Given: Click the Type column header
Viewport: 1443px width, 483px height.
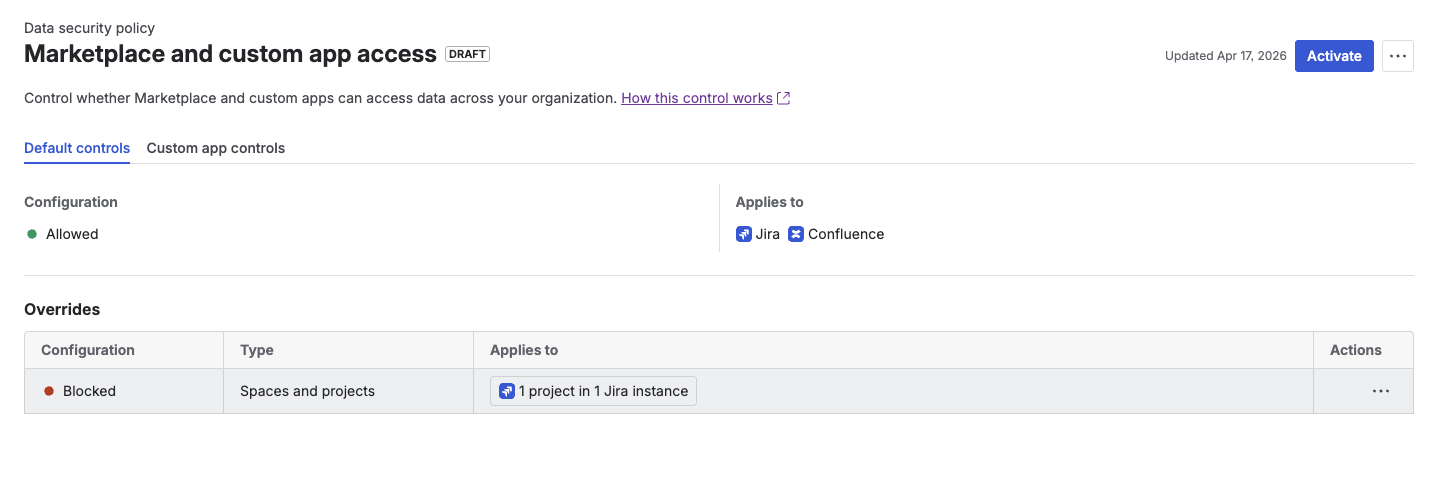Looking at the screenshot, I should click(257, 350).
